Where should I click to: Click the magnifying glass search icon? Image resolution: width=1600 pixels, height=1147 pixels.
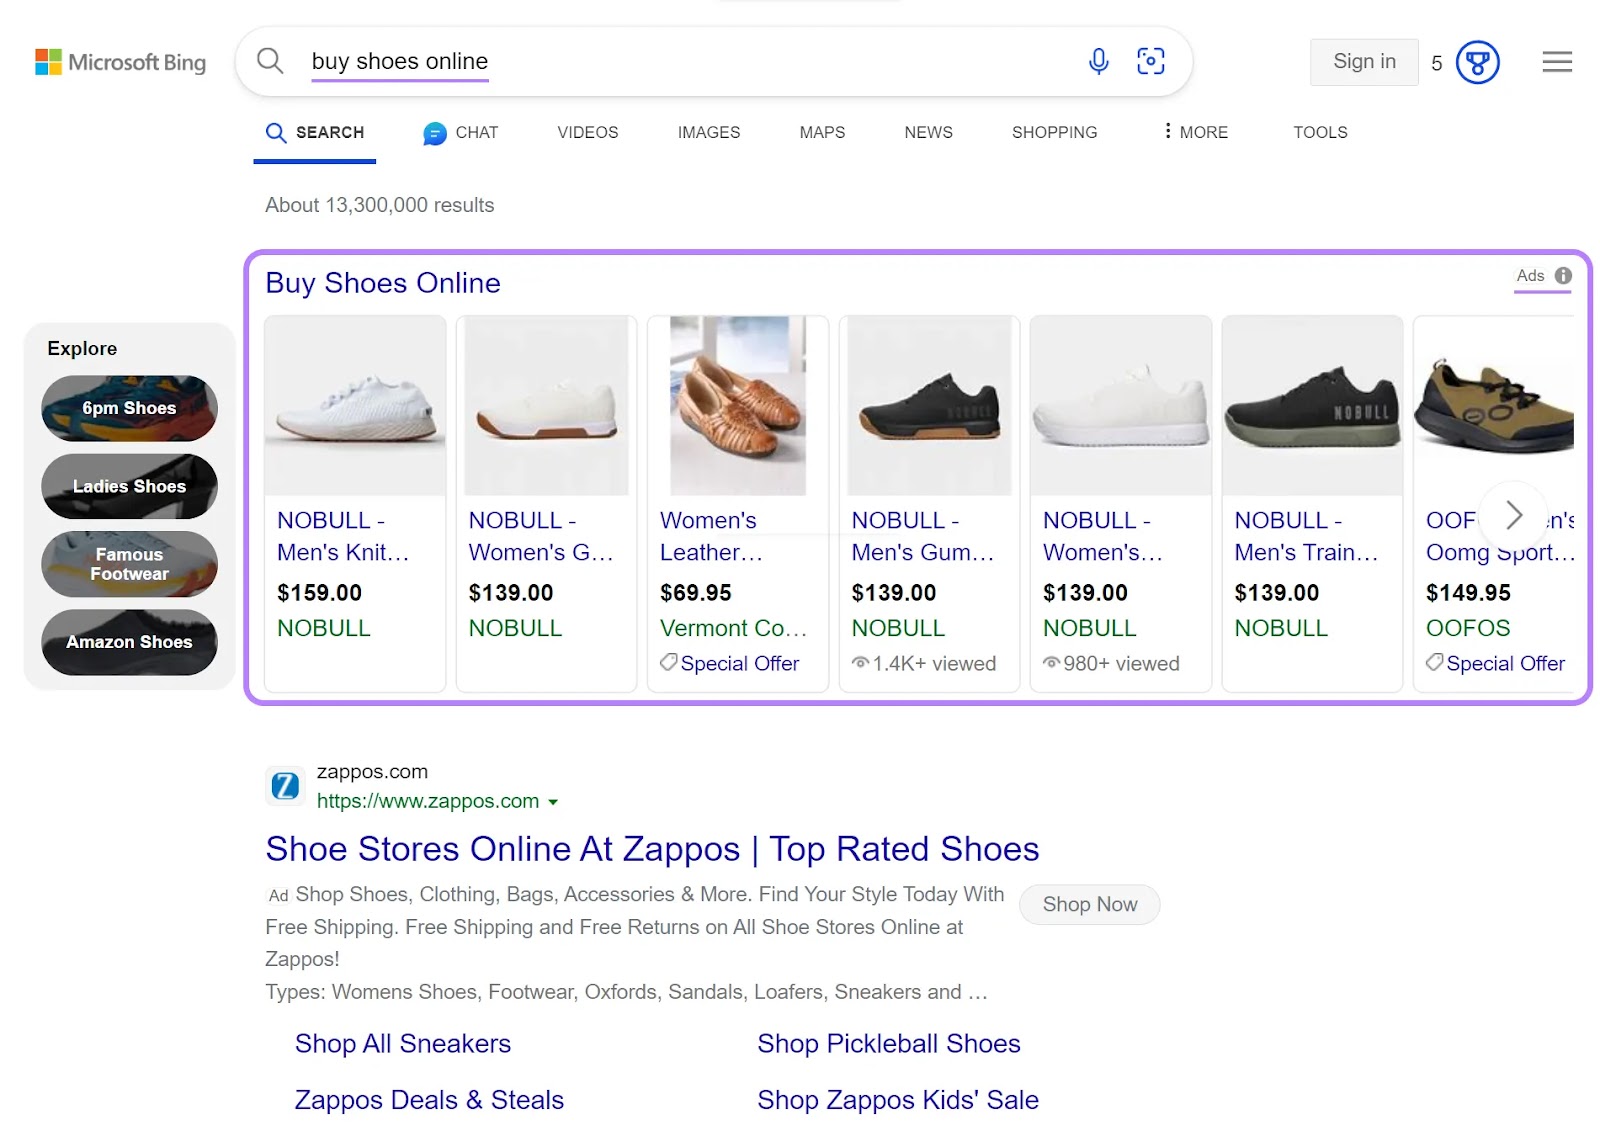tap(269, 61)
